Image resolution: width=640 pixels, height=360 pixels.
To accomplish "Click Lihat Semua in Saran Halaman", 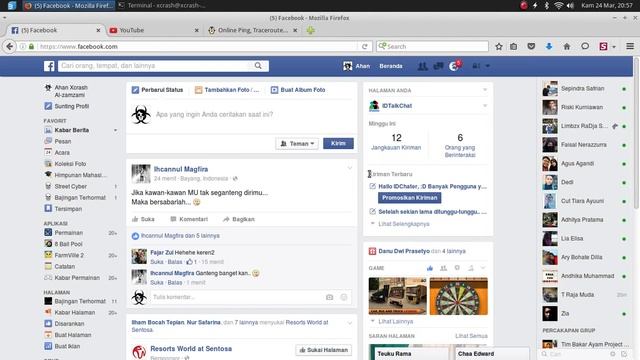I will tap(471, 336).
